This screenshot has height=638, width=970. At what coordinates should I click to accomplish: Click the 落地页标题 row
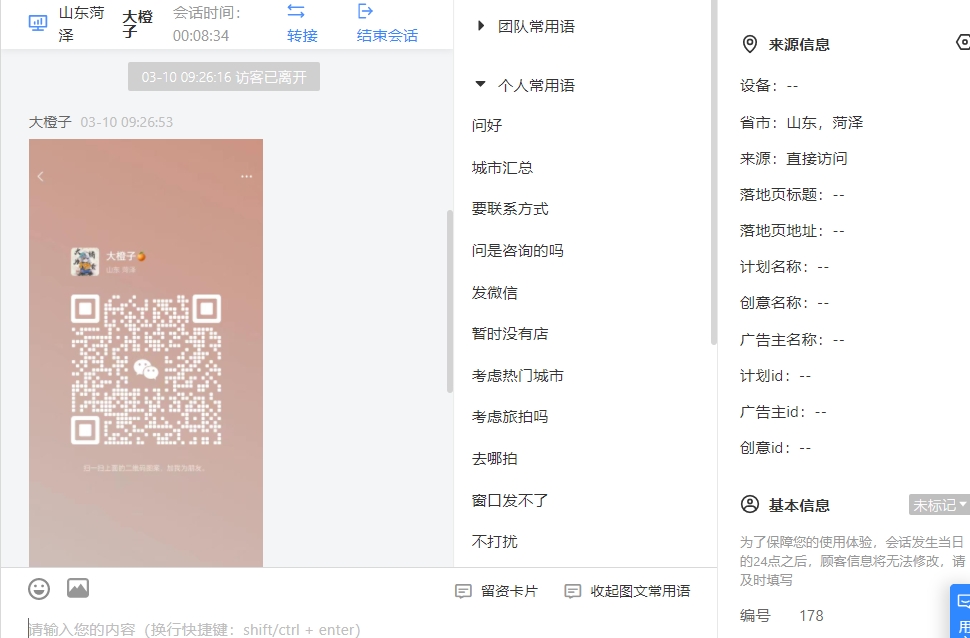click(792, 195)
